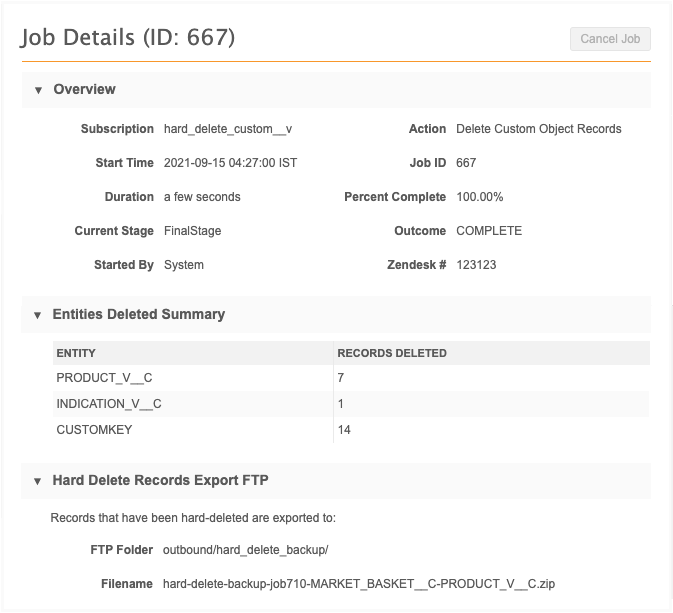Viewport: 673px width, 613px height.
Task: Collapse Hard Delete Records Export FTP triangle
Action: click(38, 481)
